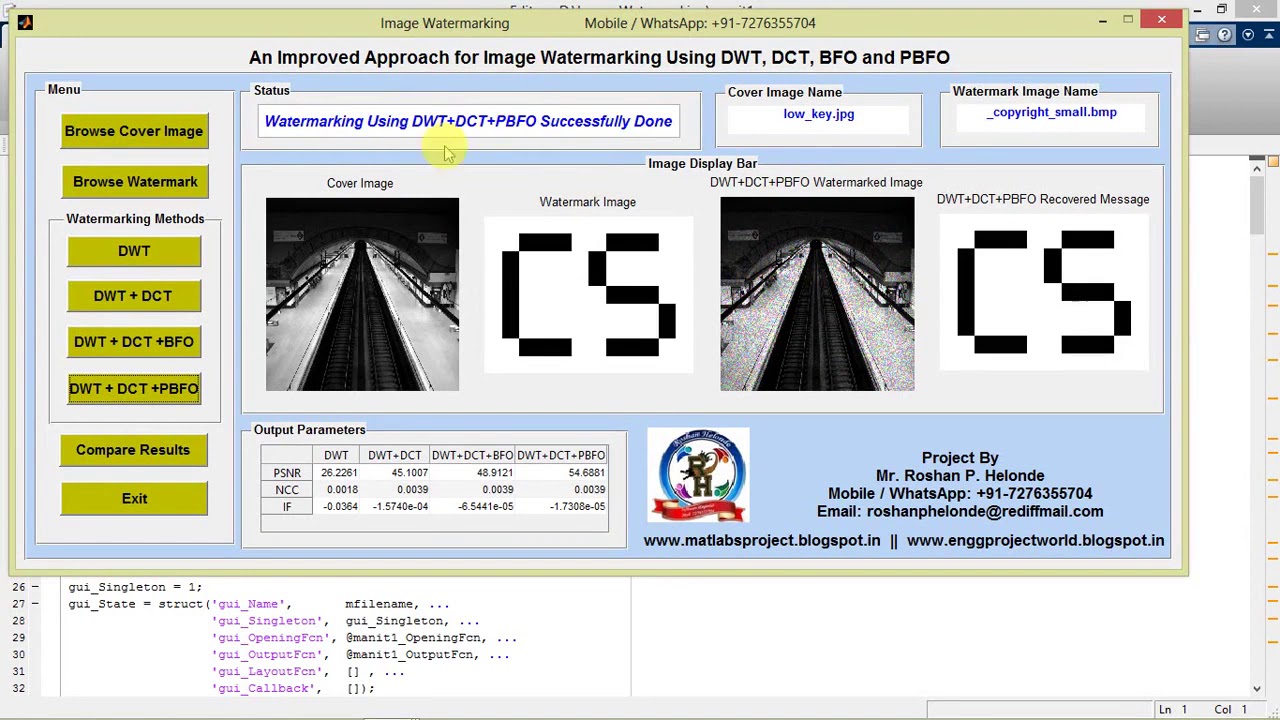The image size is (1280, 720).
Task: Select IF value -6.5441e-05
Action: pyautogui.click(x=486, y=507)
